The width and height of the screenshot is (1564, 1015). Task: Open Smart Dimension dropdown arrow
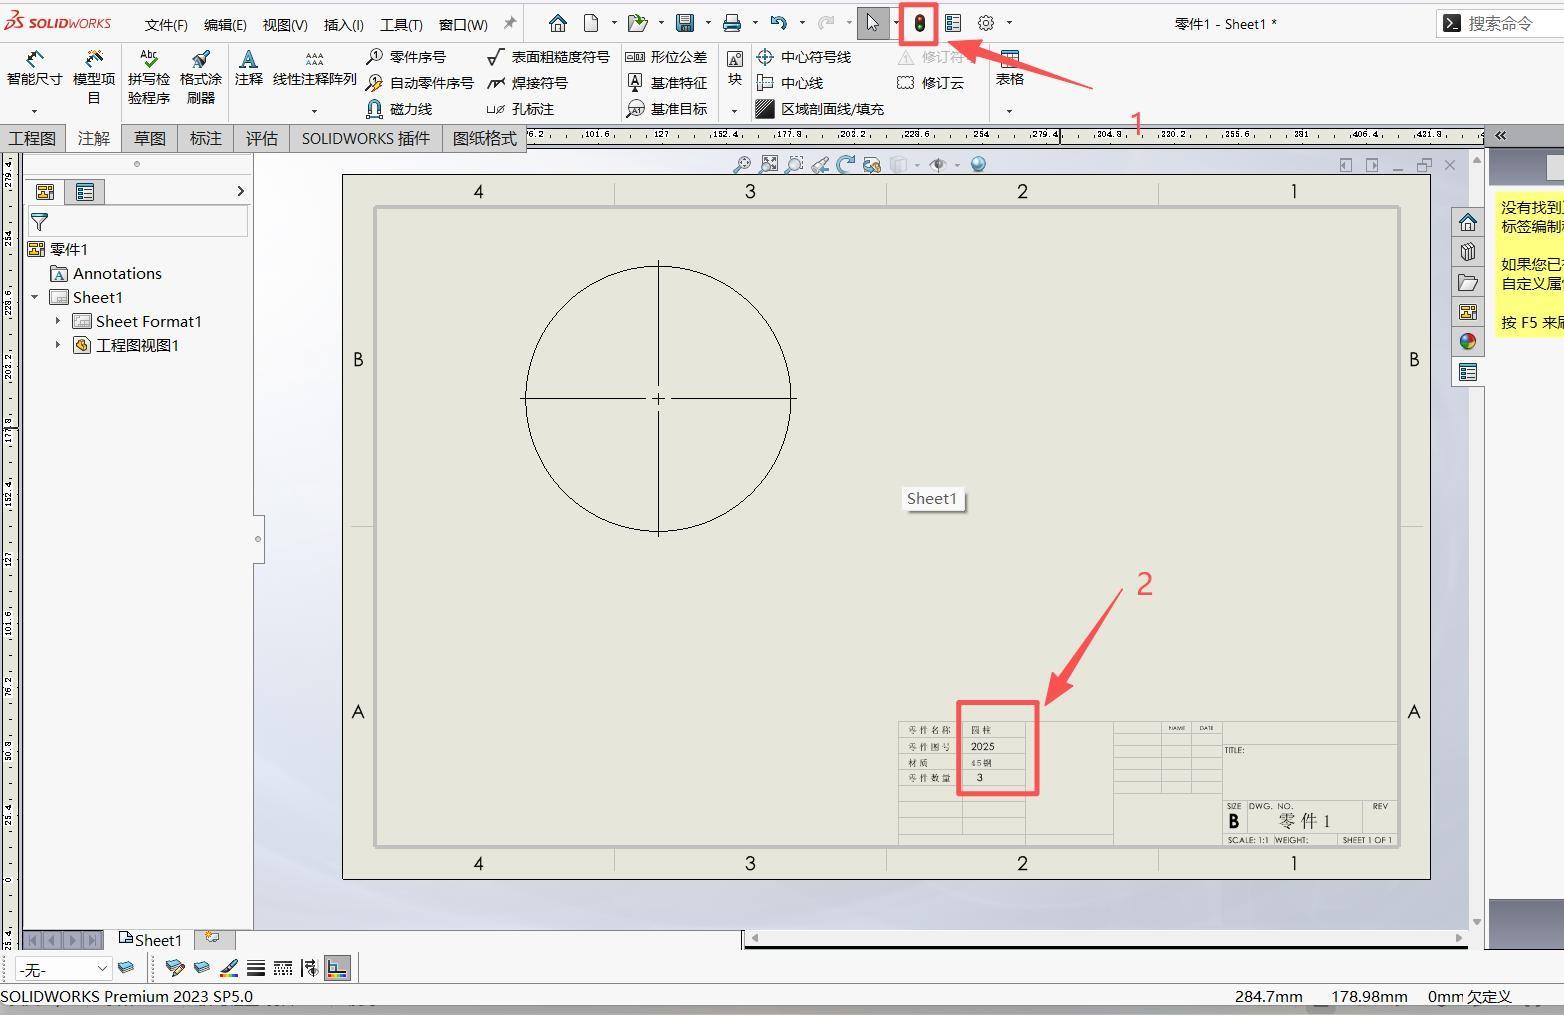click(34, 111)
